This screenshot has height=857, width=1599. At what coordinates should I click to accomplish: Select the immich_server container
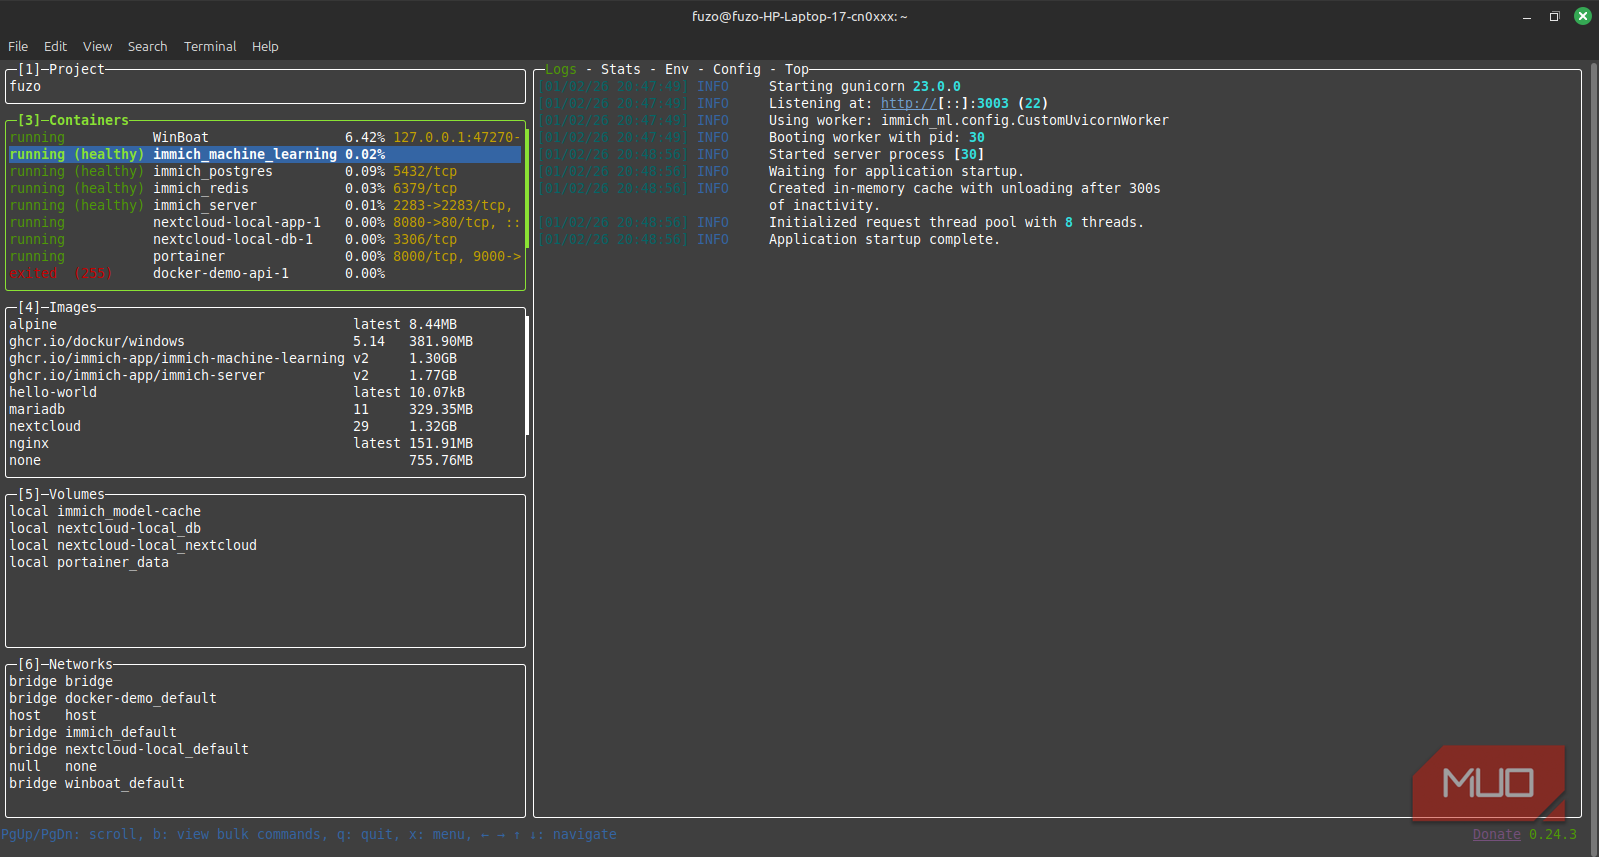point(265,205)
